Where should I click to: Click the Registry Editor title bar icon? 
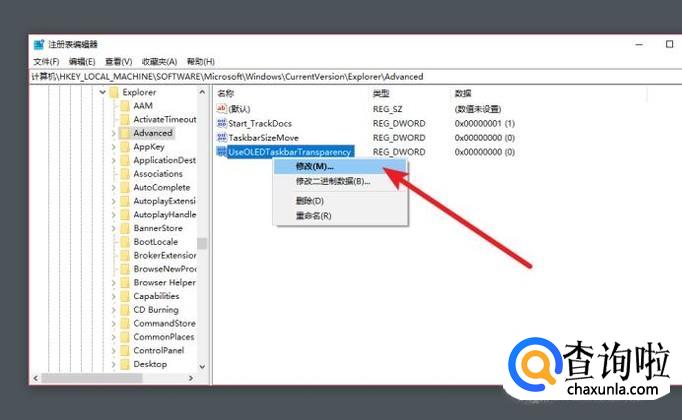coord(39,44)
